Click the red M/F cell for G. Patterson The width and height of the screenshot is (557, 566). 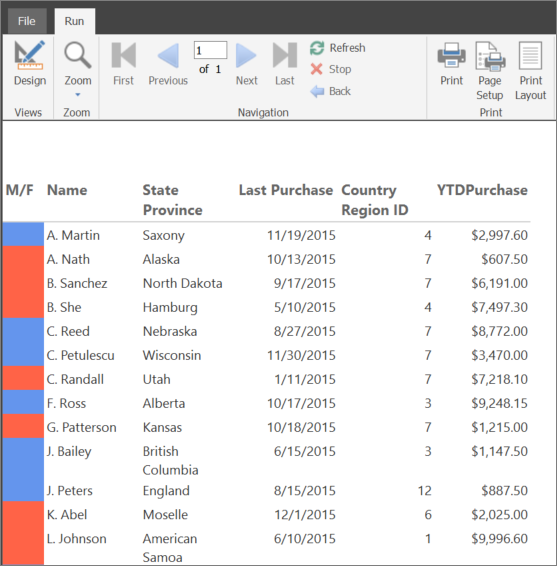23,426
